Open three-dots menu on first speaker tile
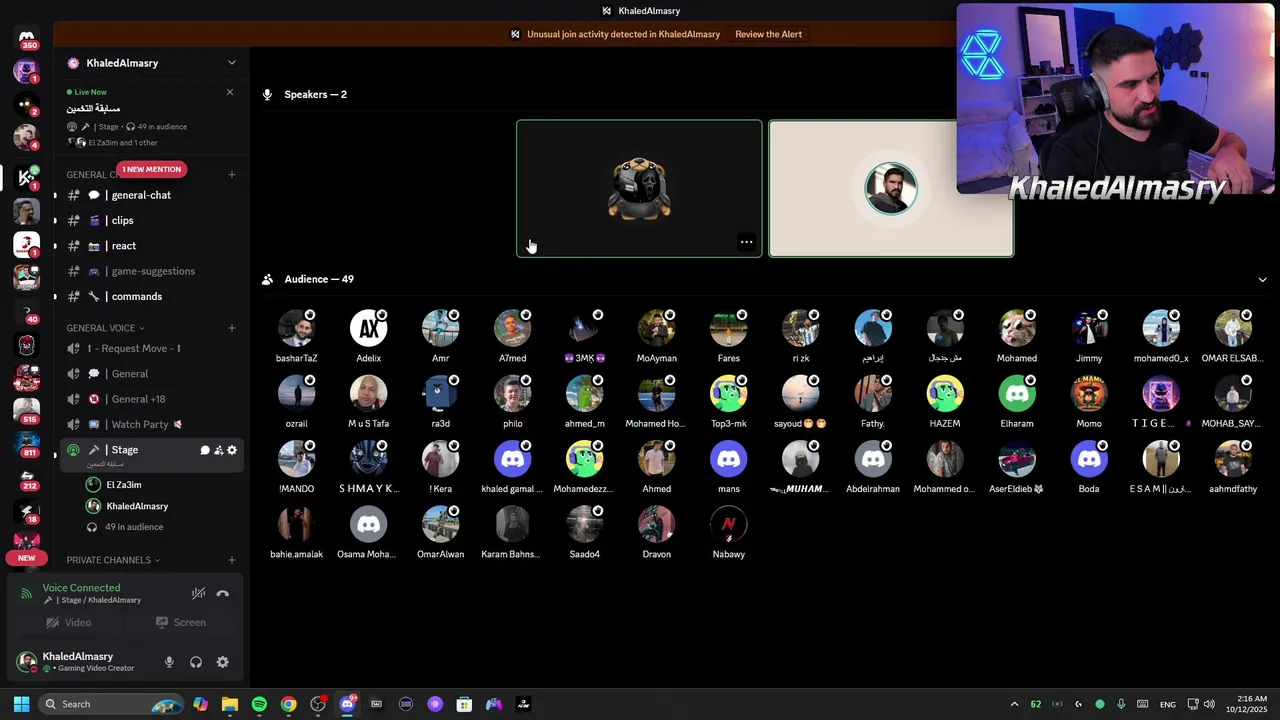This screenshot has height=720, width=1280. pyautogui.click(x=746, y=242)
